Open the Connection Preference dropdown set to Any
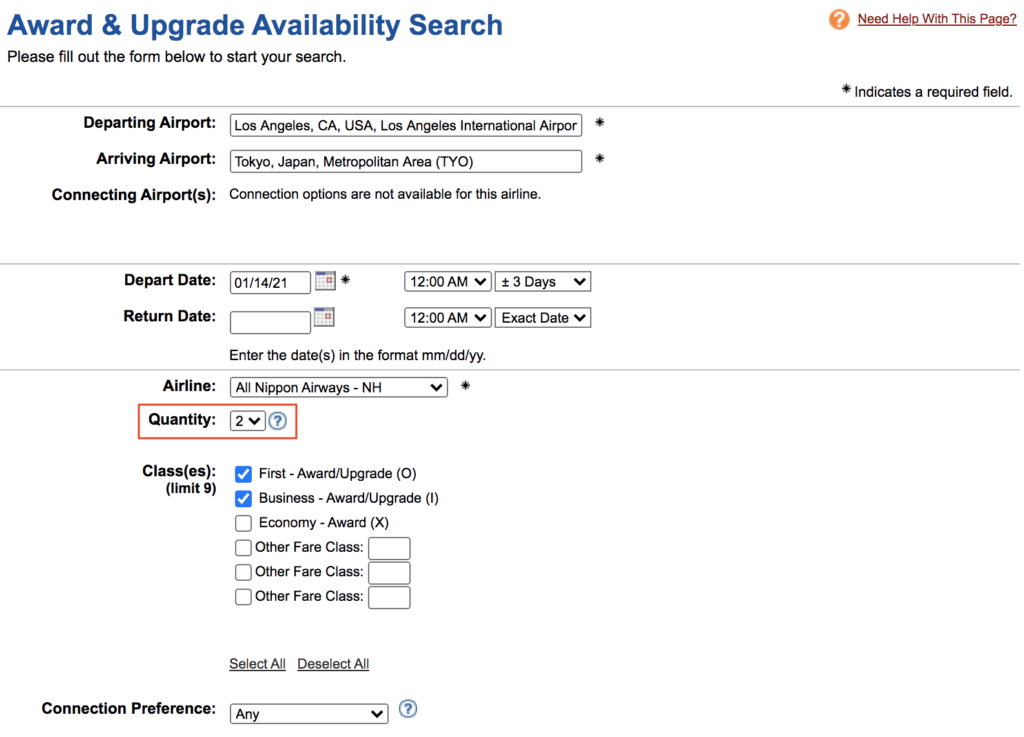The height and width of the screenshot is (737, 1024). pos(309,714)
